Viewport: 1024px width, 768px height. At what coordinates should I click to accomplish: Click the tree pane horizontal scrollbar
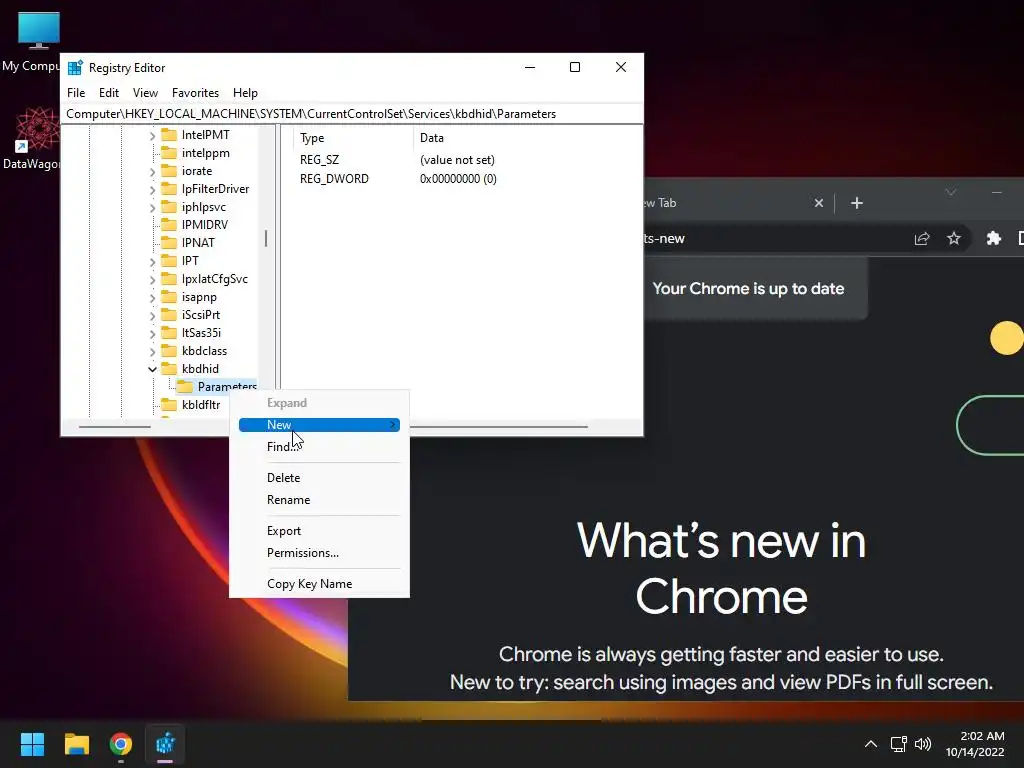(x=114, y=426)
